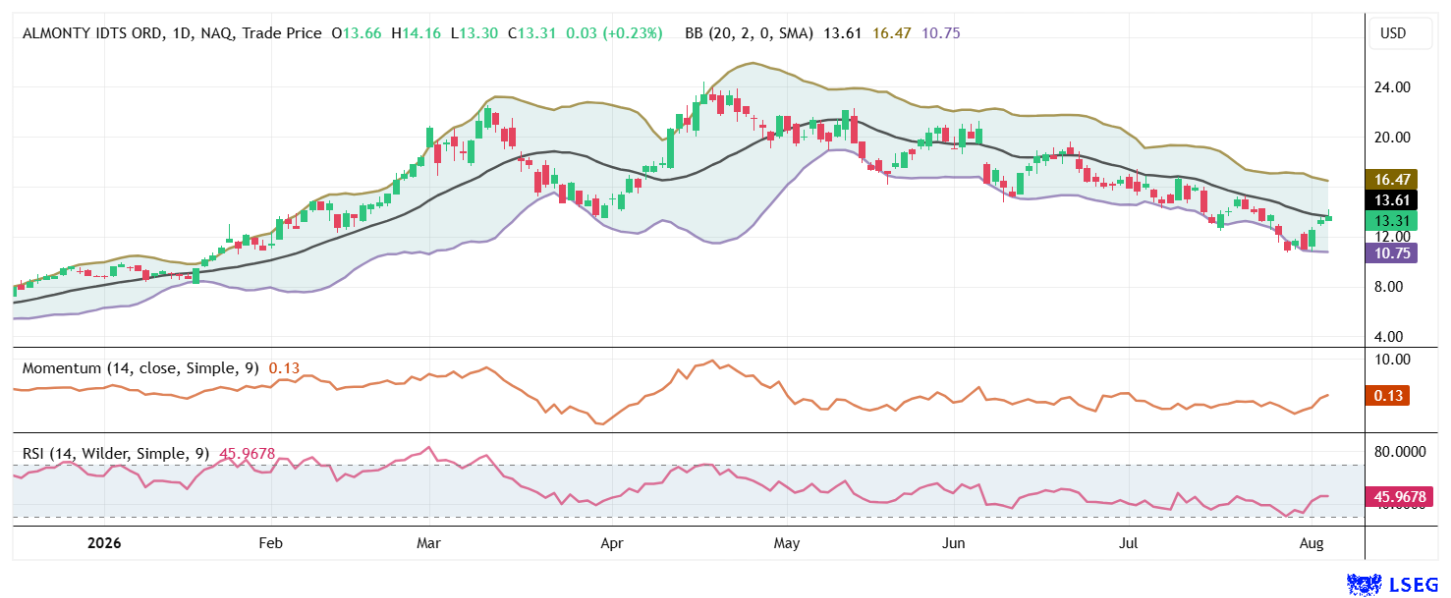Click the Jul date axis label
This screenshot has height=598, width=1451.
(1129, 543)
